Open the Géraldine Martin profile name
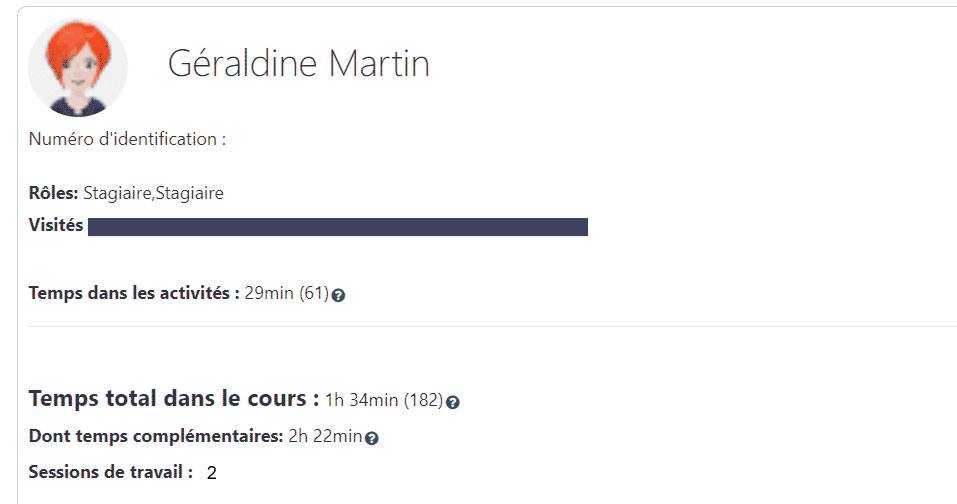 298,64
